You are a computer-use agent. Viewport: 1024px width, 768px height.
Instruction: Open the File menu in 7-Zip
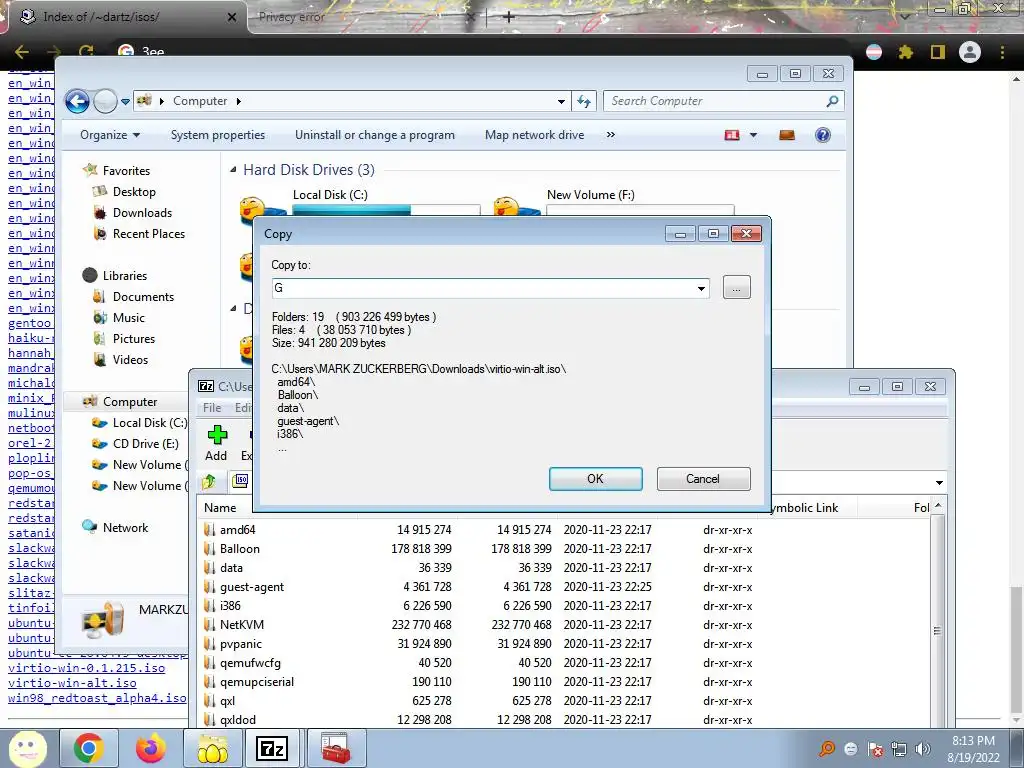[x=212, y=408]
